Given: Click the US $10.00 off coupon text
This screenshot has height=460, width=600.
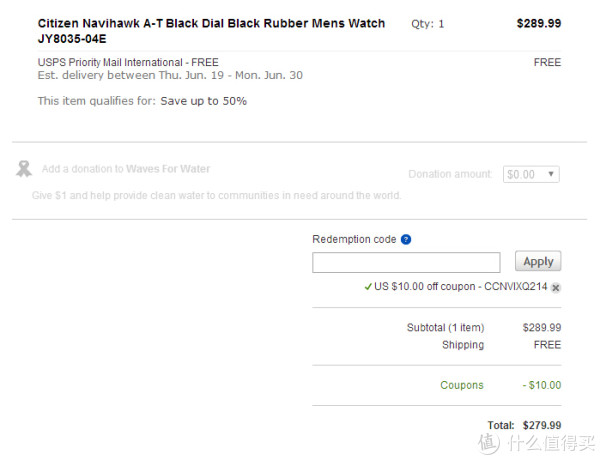Looking at the screenshot, I should (460, 287).
